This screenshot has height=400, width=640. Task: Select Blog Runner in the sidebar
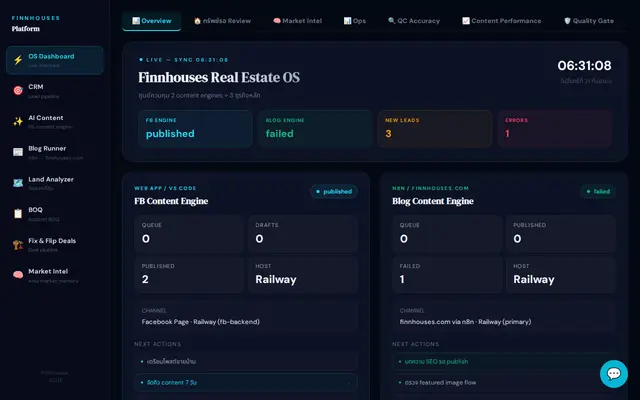pos(55,152)
